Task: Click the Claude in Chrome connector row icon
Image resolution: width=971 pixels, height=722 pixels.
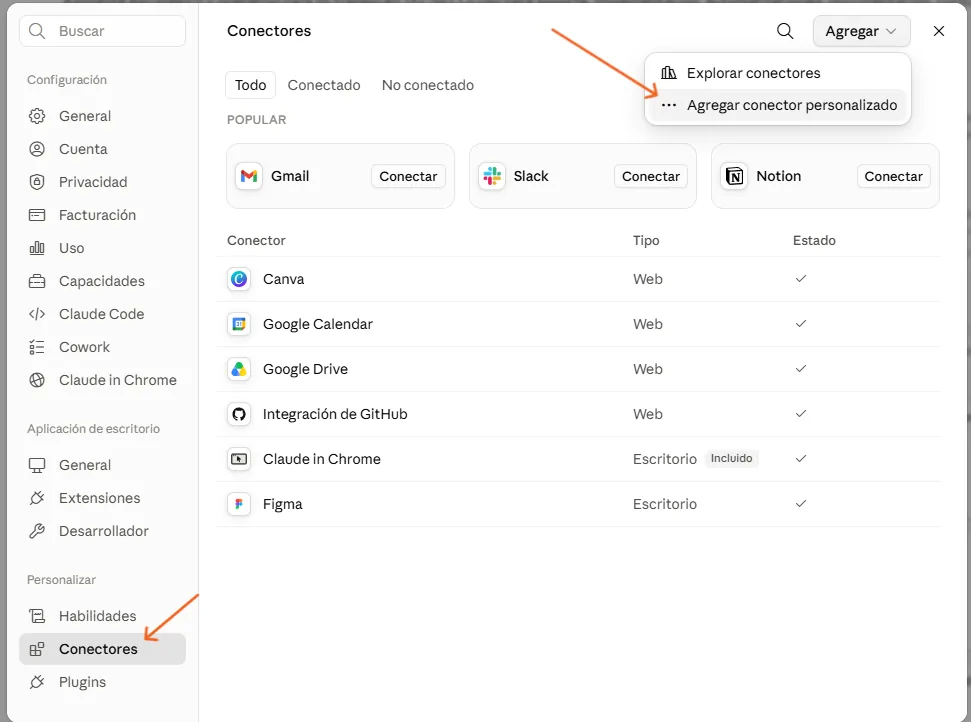Action: (239, 459)
